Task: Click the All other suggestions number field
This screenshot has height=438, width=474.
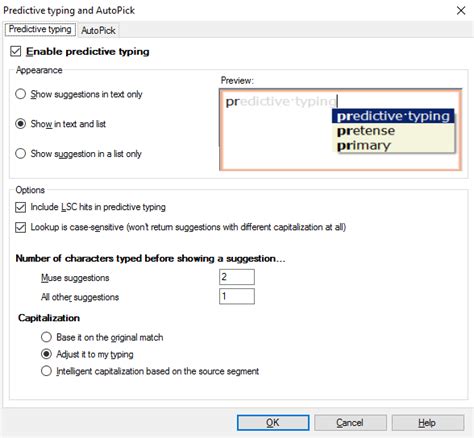Action: (237, 296)
